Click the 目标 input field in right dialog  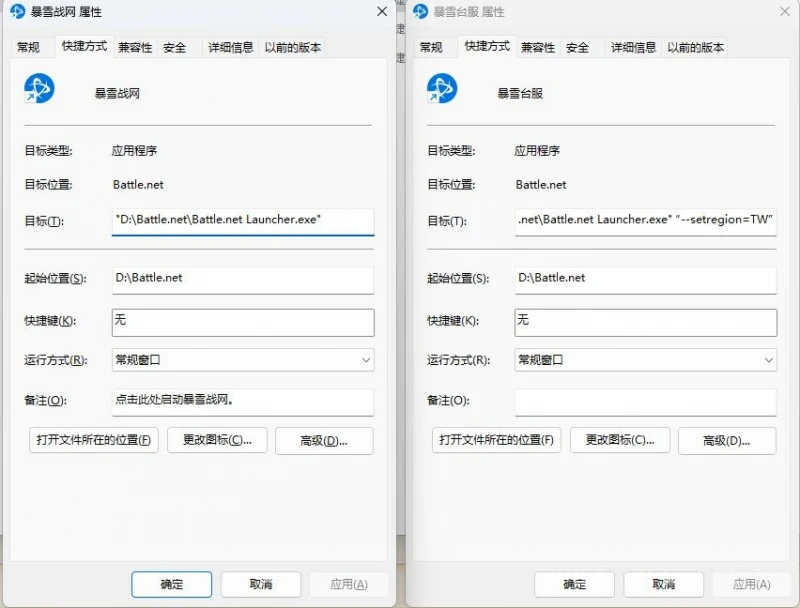coord(646,222)
